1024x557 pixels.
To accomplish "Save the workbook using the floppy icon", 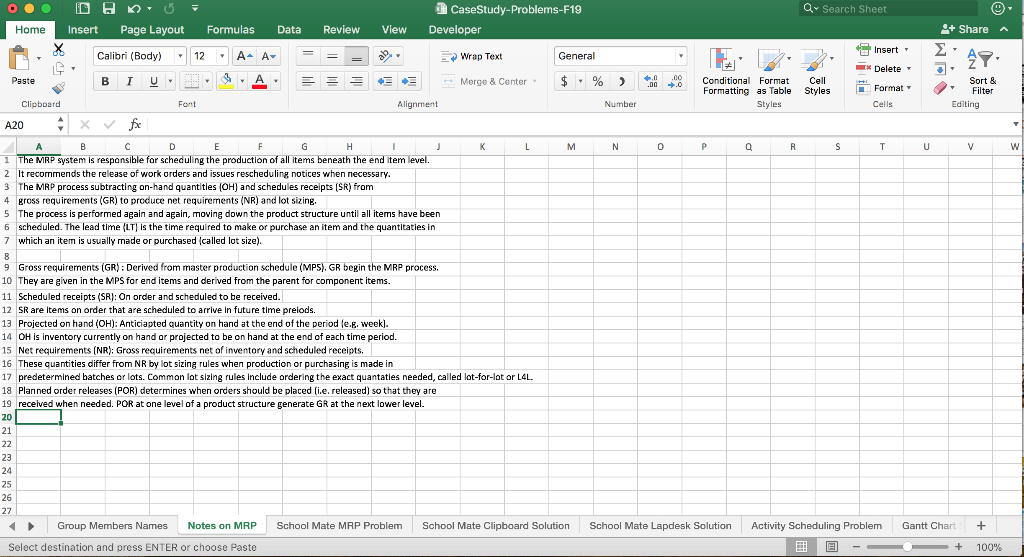I will point(108,8).
